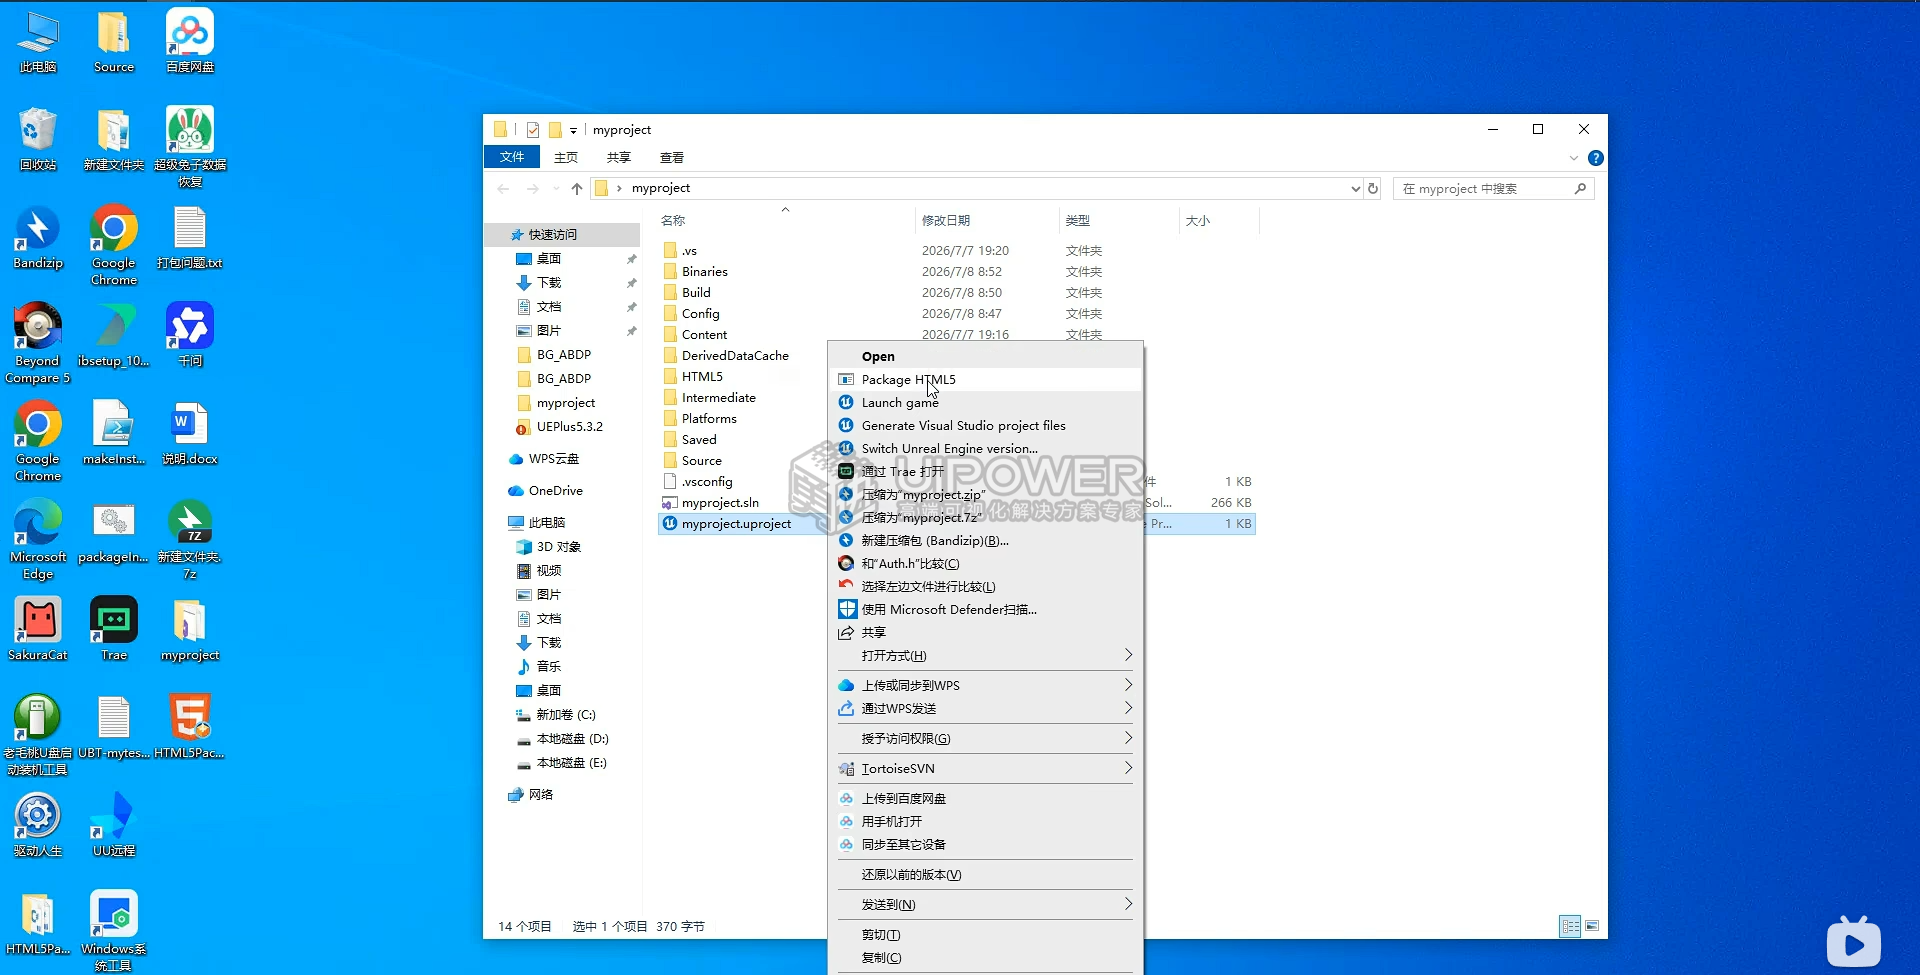This screenshot has width=1920, height=975.
Task: Switch to large icons view layout
Action: click(x=1592, y=926)
